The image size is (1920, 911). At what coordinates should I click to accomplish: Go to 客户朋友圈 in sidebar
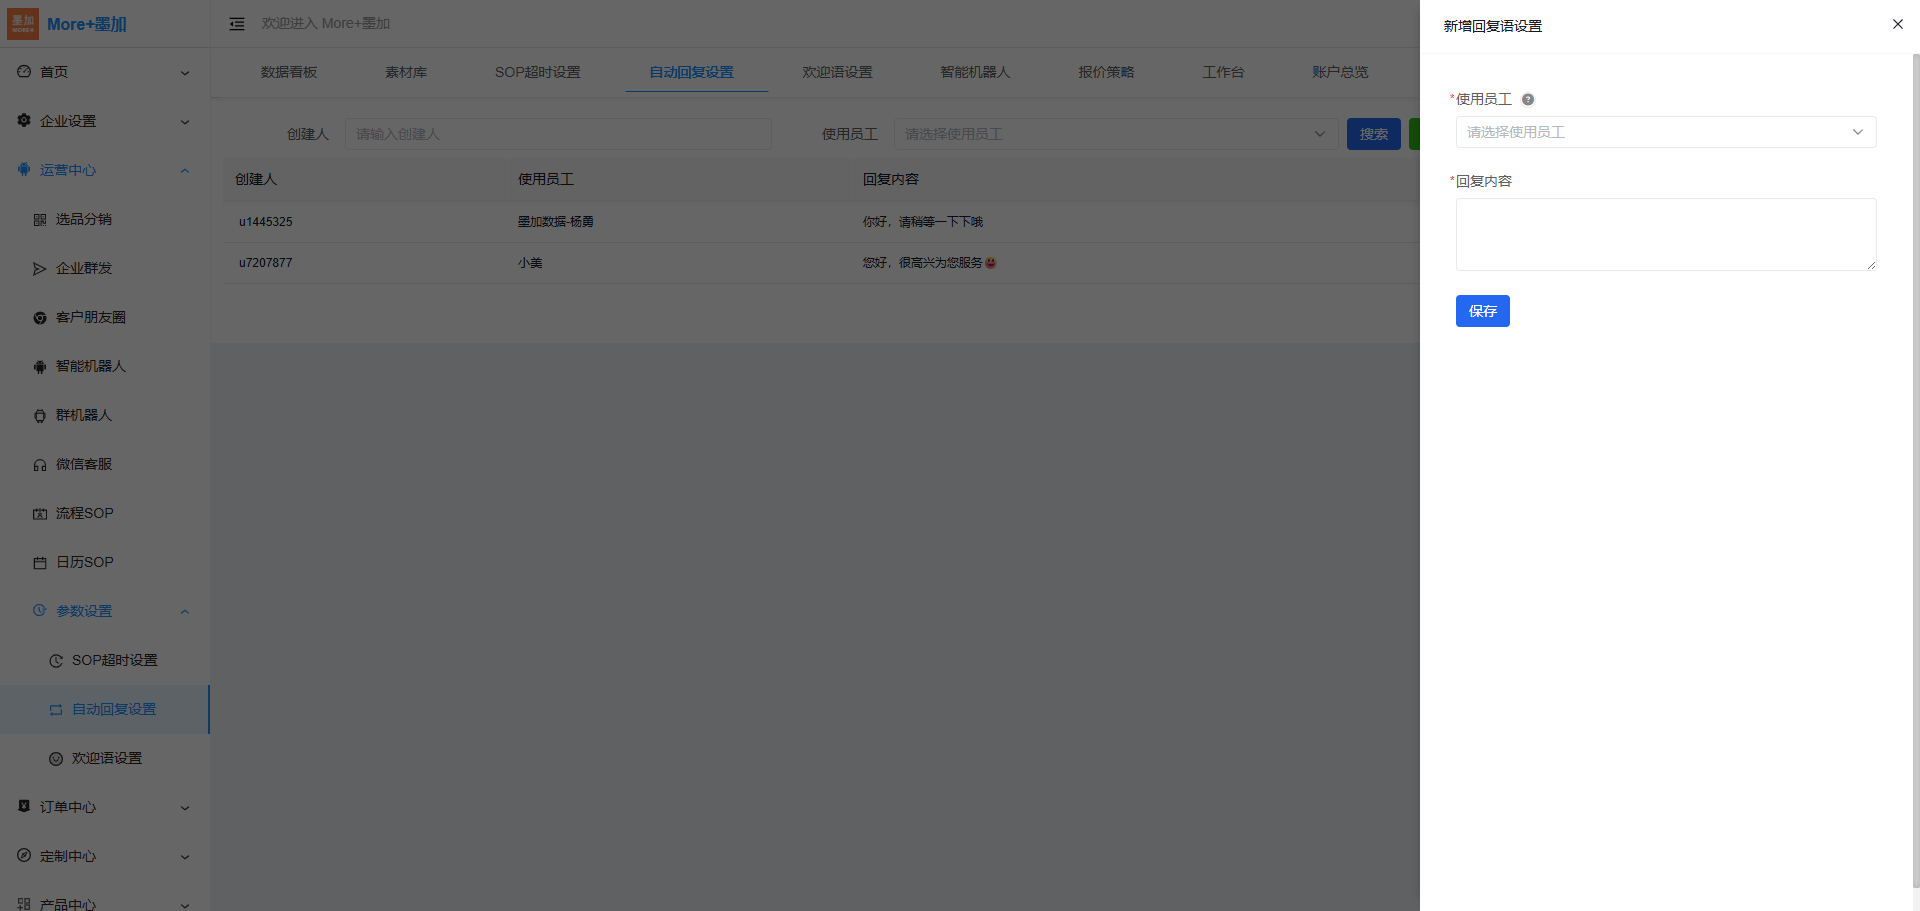[x=90, y=317]
